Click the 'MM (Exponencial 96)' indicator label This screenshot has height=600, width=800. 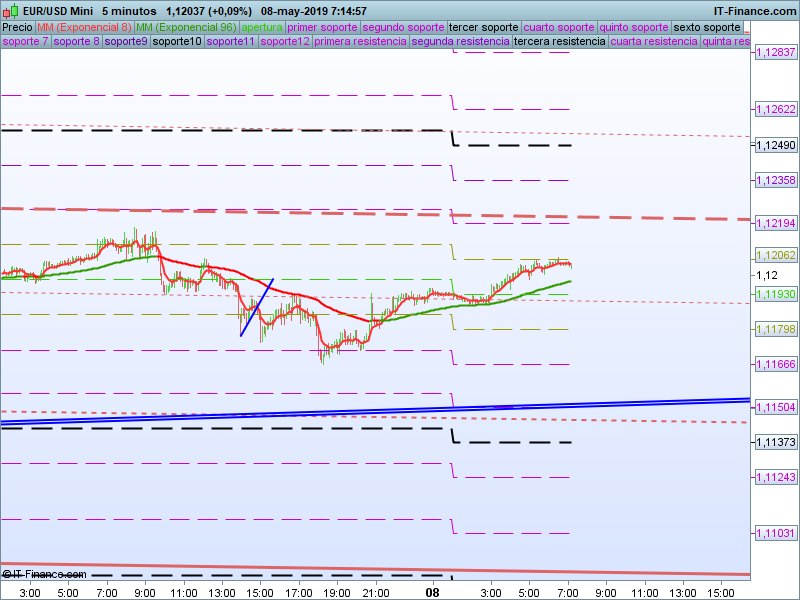tap(186, 27)
